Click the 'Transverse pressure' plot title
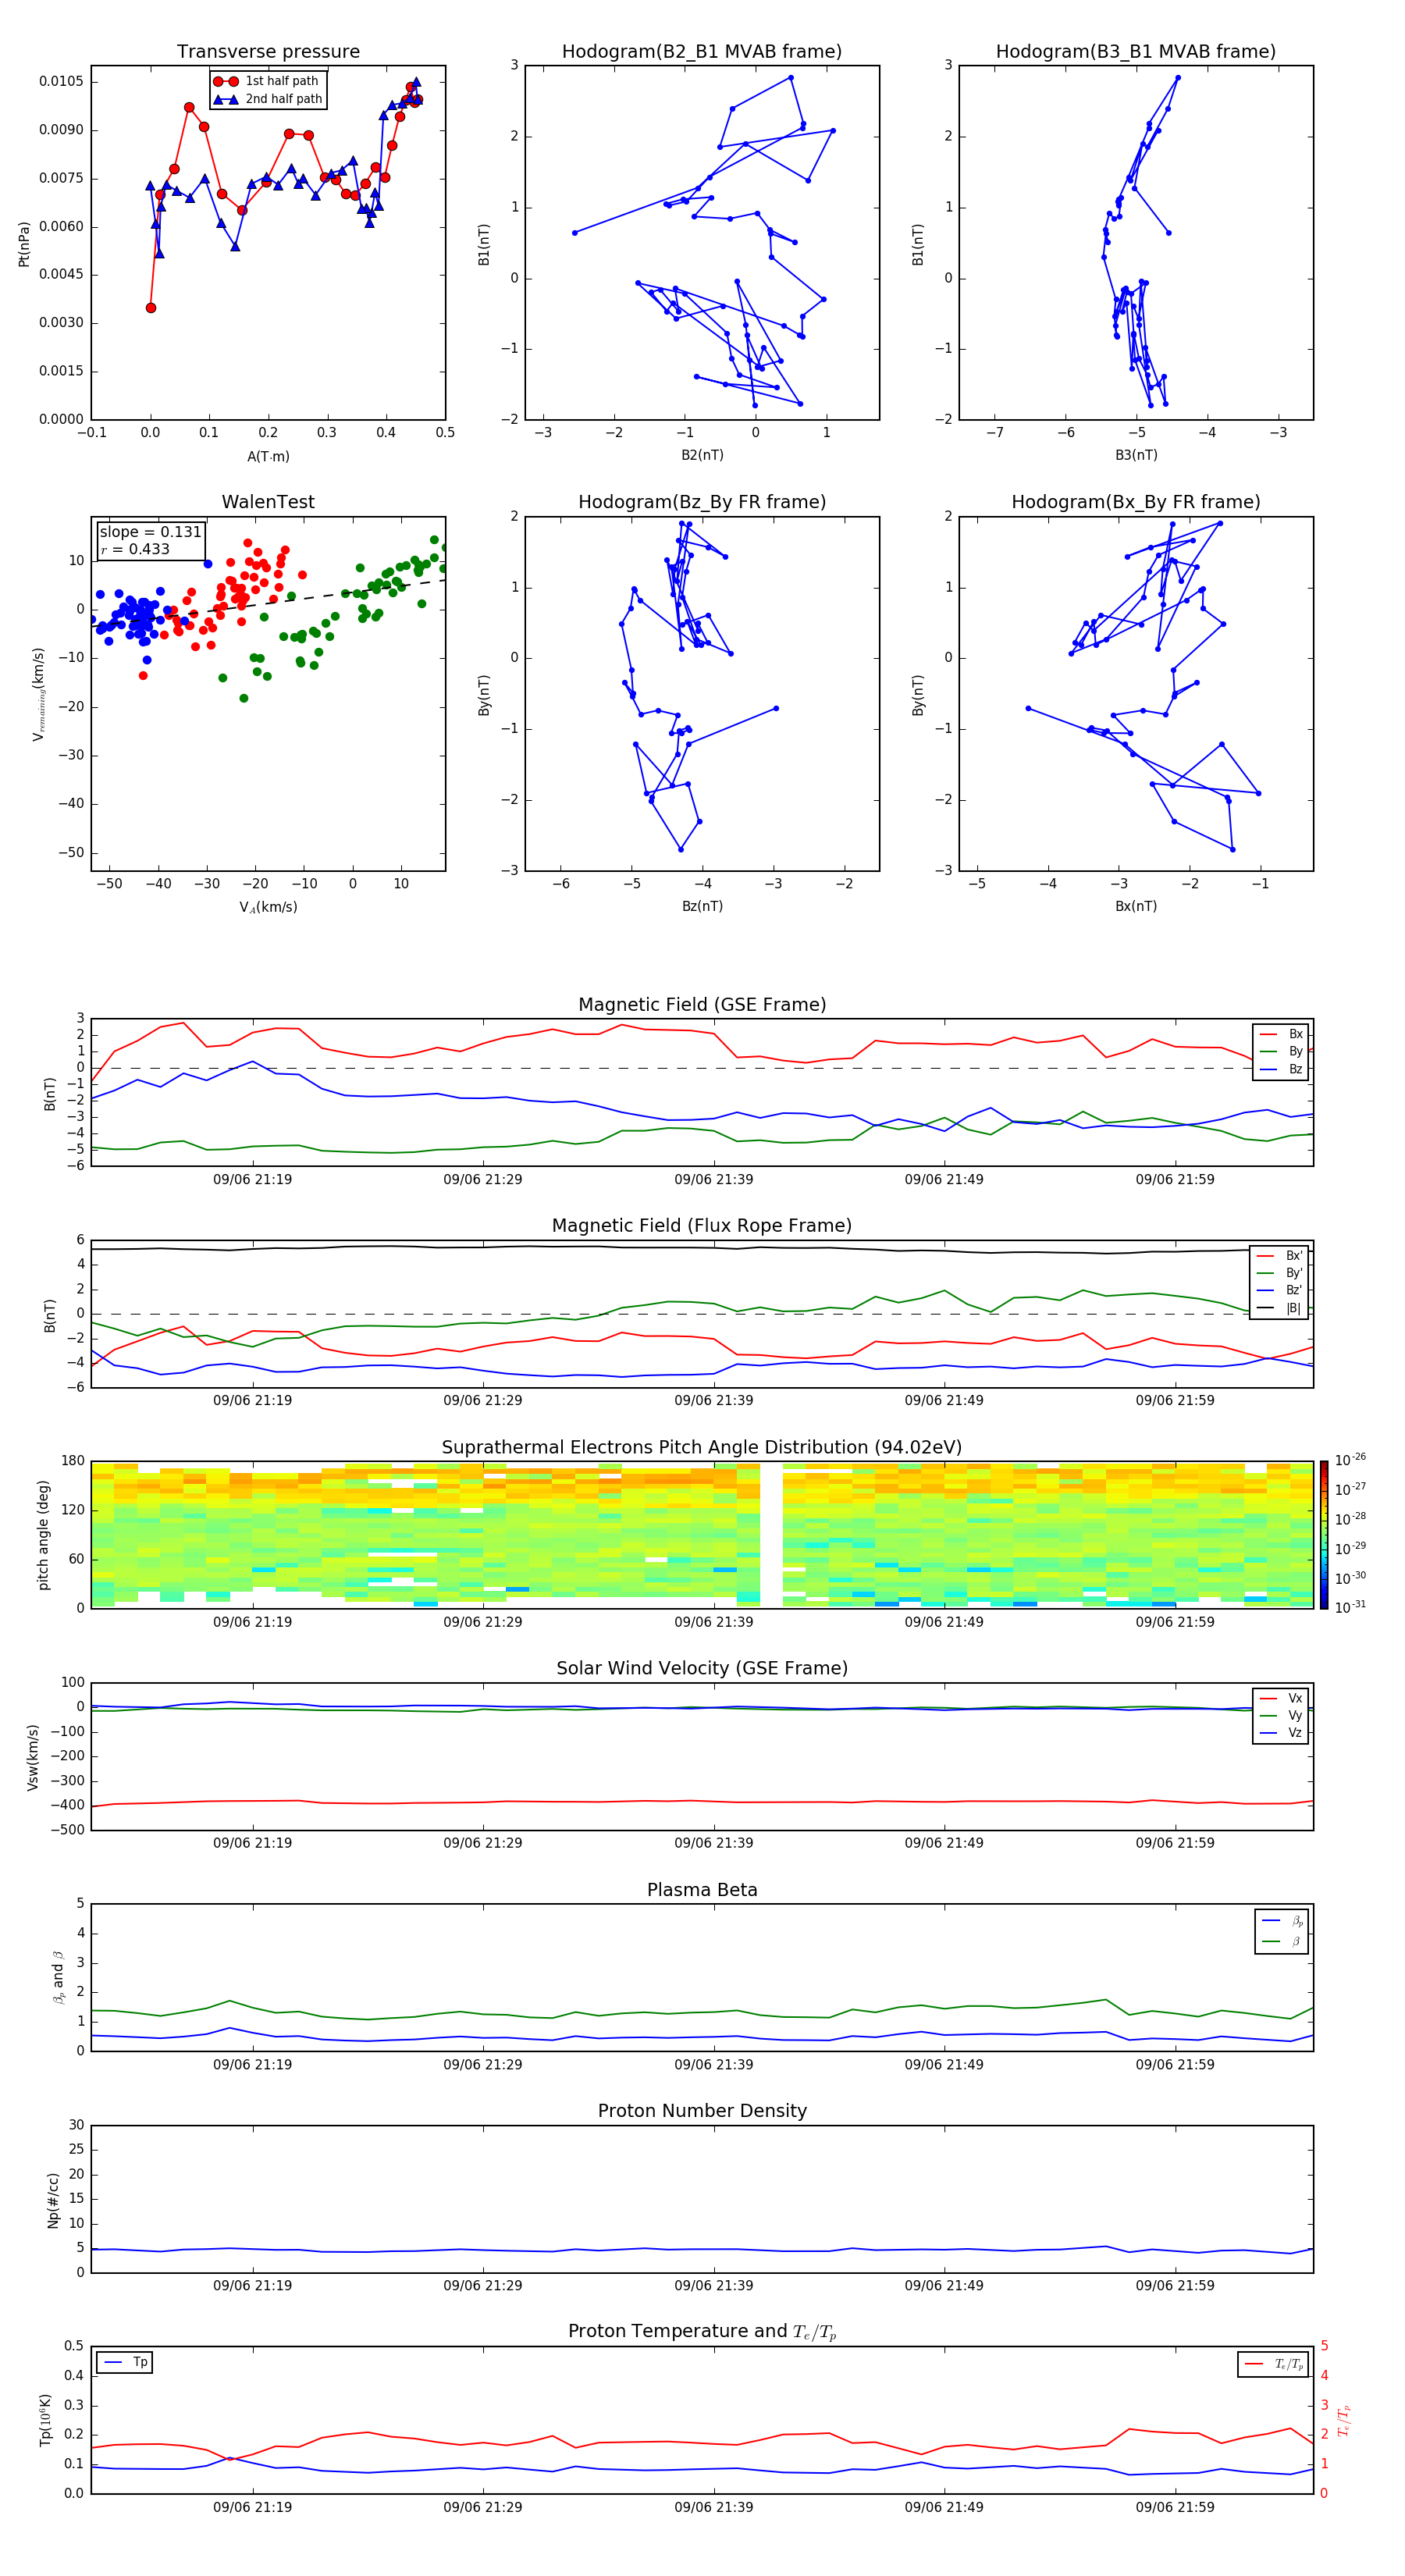 coord(268,52)
